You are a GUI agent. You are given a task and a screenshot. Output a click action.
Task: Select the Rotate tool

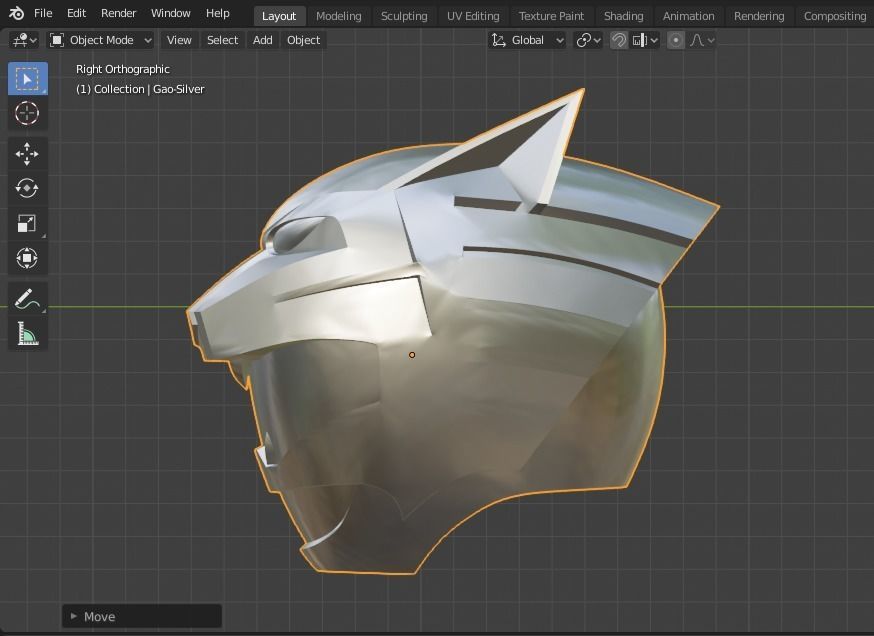(x=27, y=188)
